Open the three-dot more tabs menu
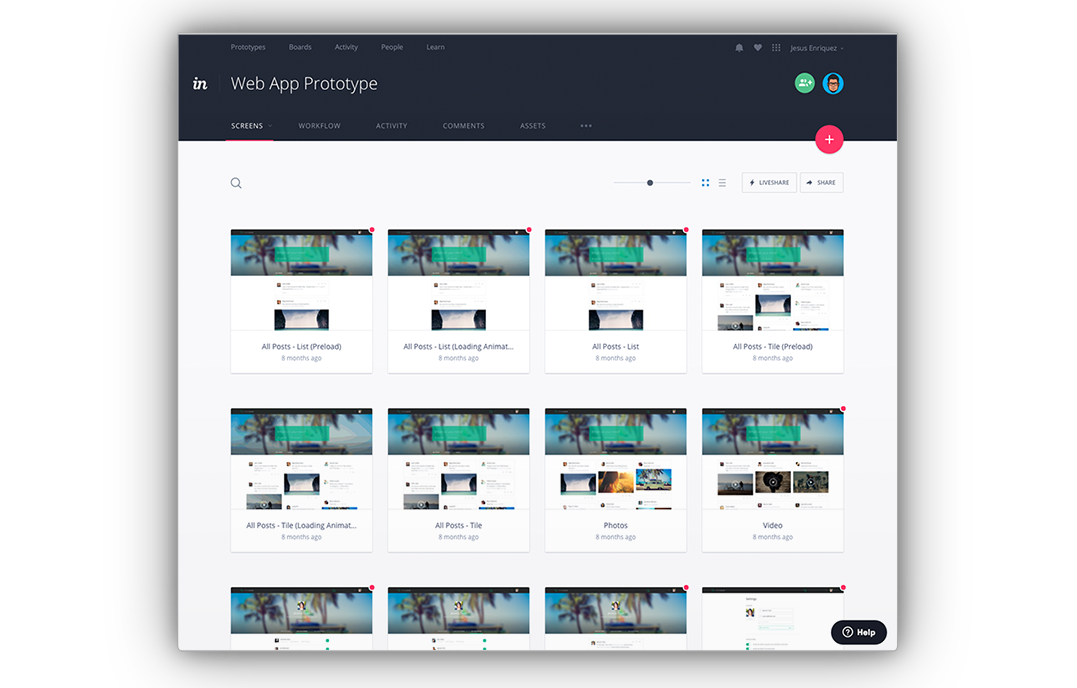 tap(586, 126)
